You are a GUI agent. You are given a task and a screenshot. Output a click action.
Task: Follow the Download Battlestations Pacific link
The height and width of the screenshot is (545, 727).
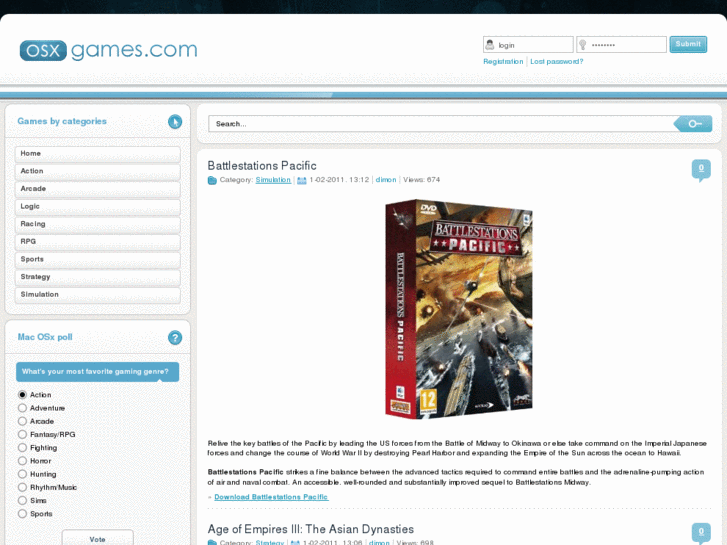click(x=271, y=497)
